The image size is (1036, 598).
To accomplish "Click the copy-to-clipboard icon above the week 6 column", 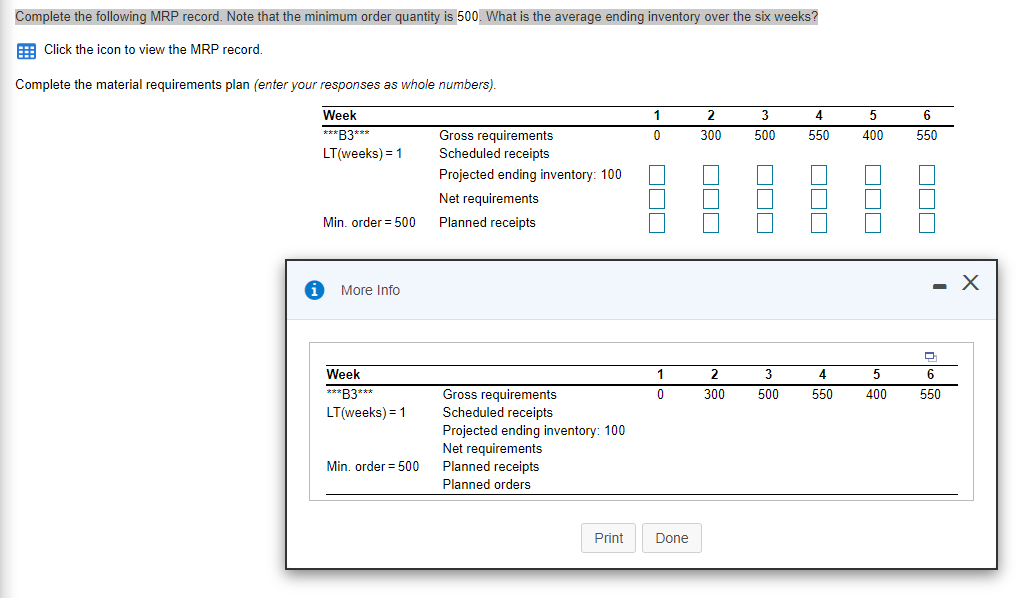I will click(931, 356).
